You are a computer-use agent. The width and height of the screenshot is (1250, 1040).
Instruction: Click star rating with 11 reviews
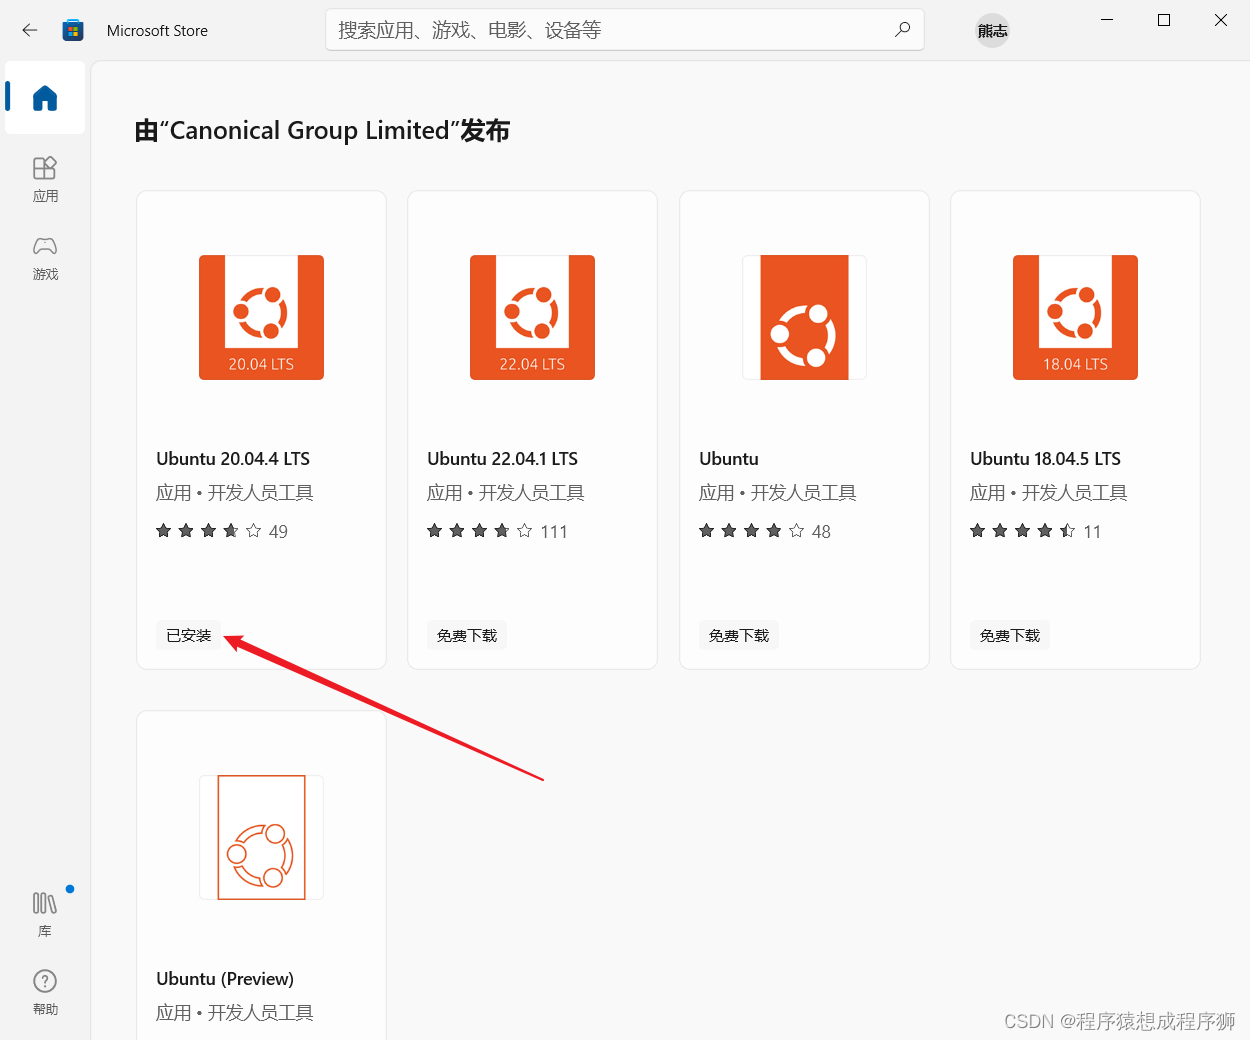coord(1035,531)
